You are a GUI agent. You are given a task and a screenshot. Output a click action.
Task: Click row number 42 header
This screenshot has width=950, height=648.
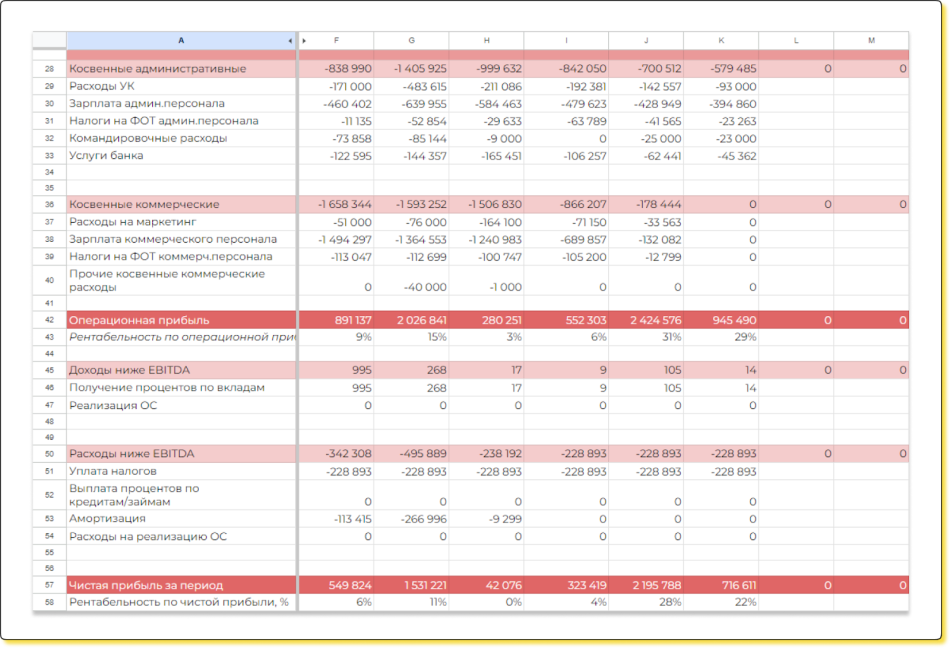[49, 320]
